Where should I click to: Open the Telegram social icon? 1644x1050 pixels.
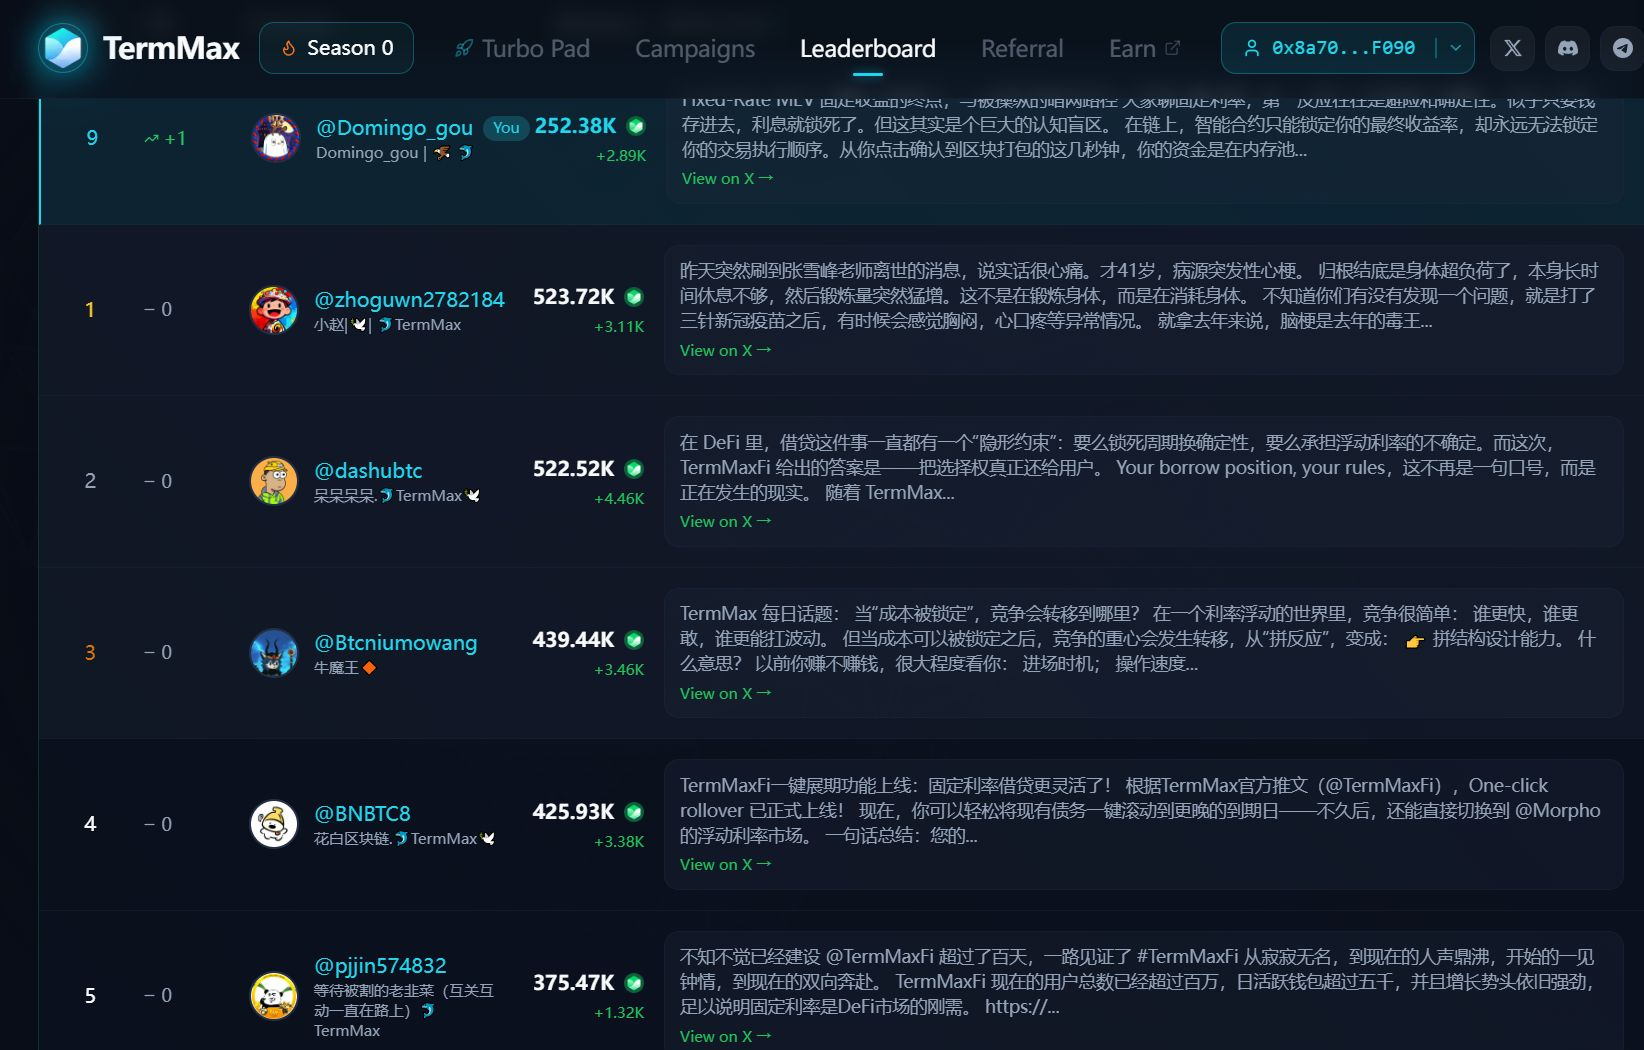click(1623, 48)
